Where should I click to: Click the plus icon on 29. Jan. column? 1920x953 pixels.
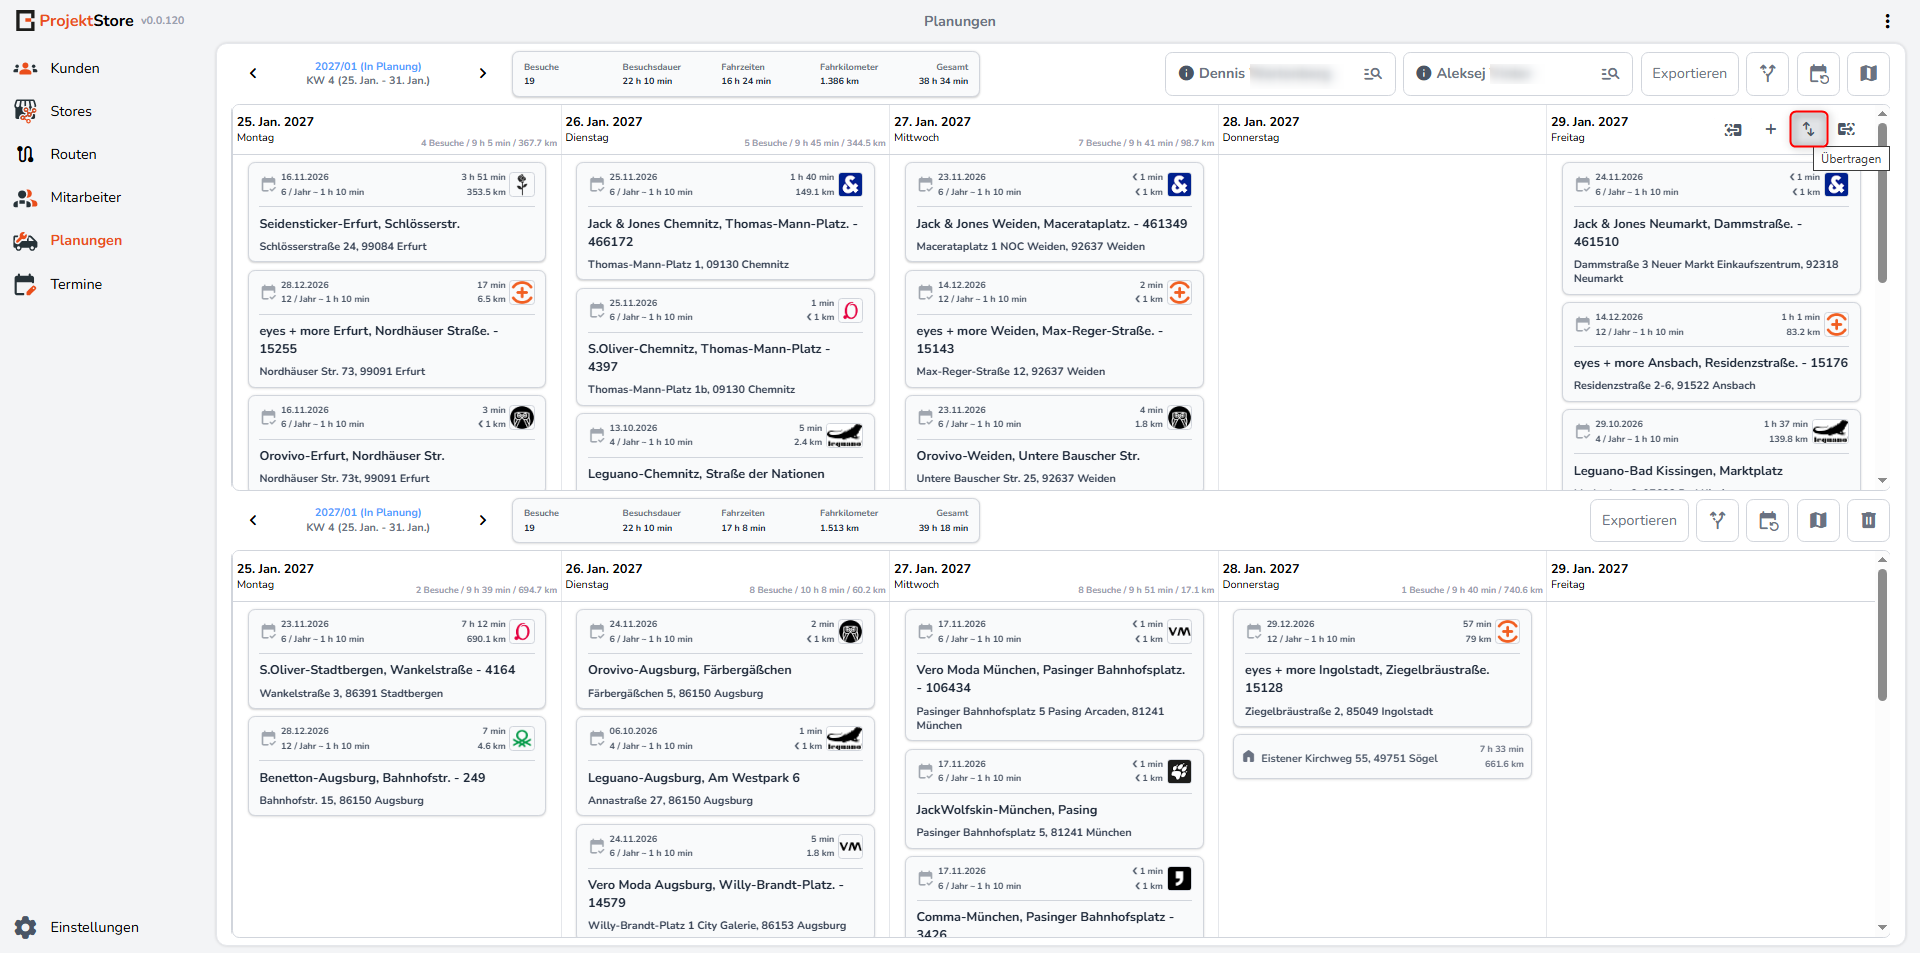coord(1770,129)
